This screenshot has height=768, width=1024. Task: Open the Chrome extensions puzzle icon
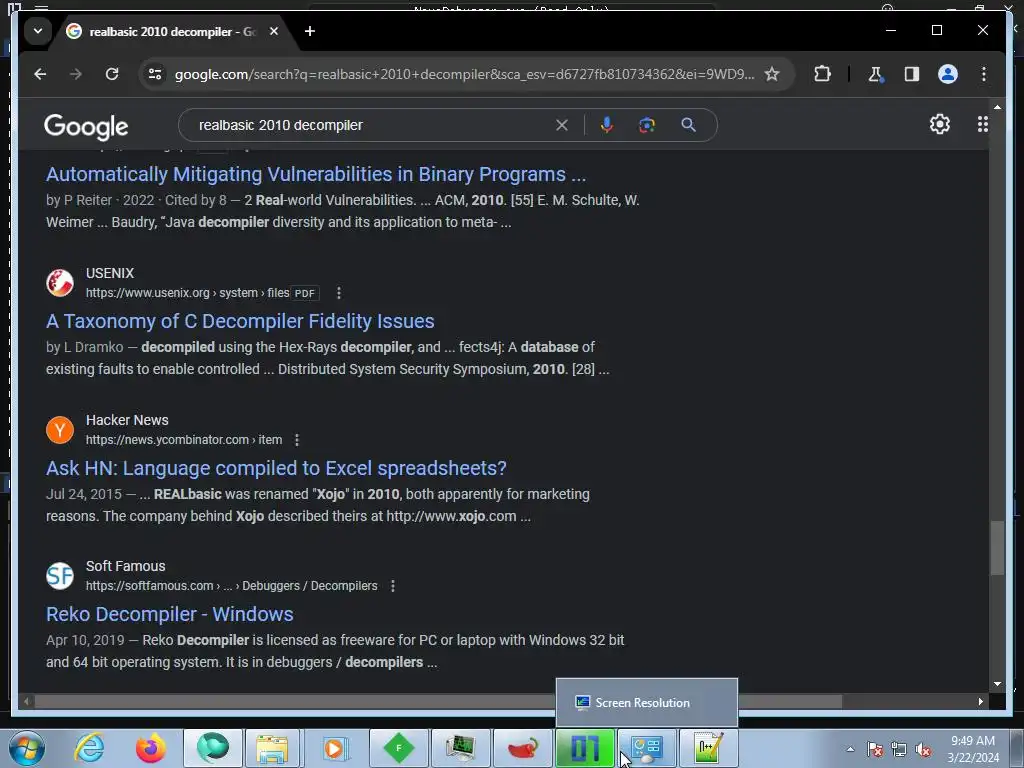(x=822, y=74)
